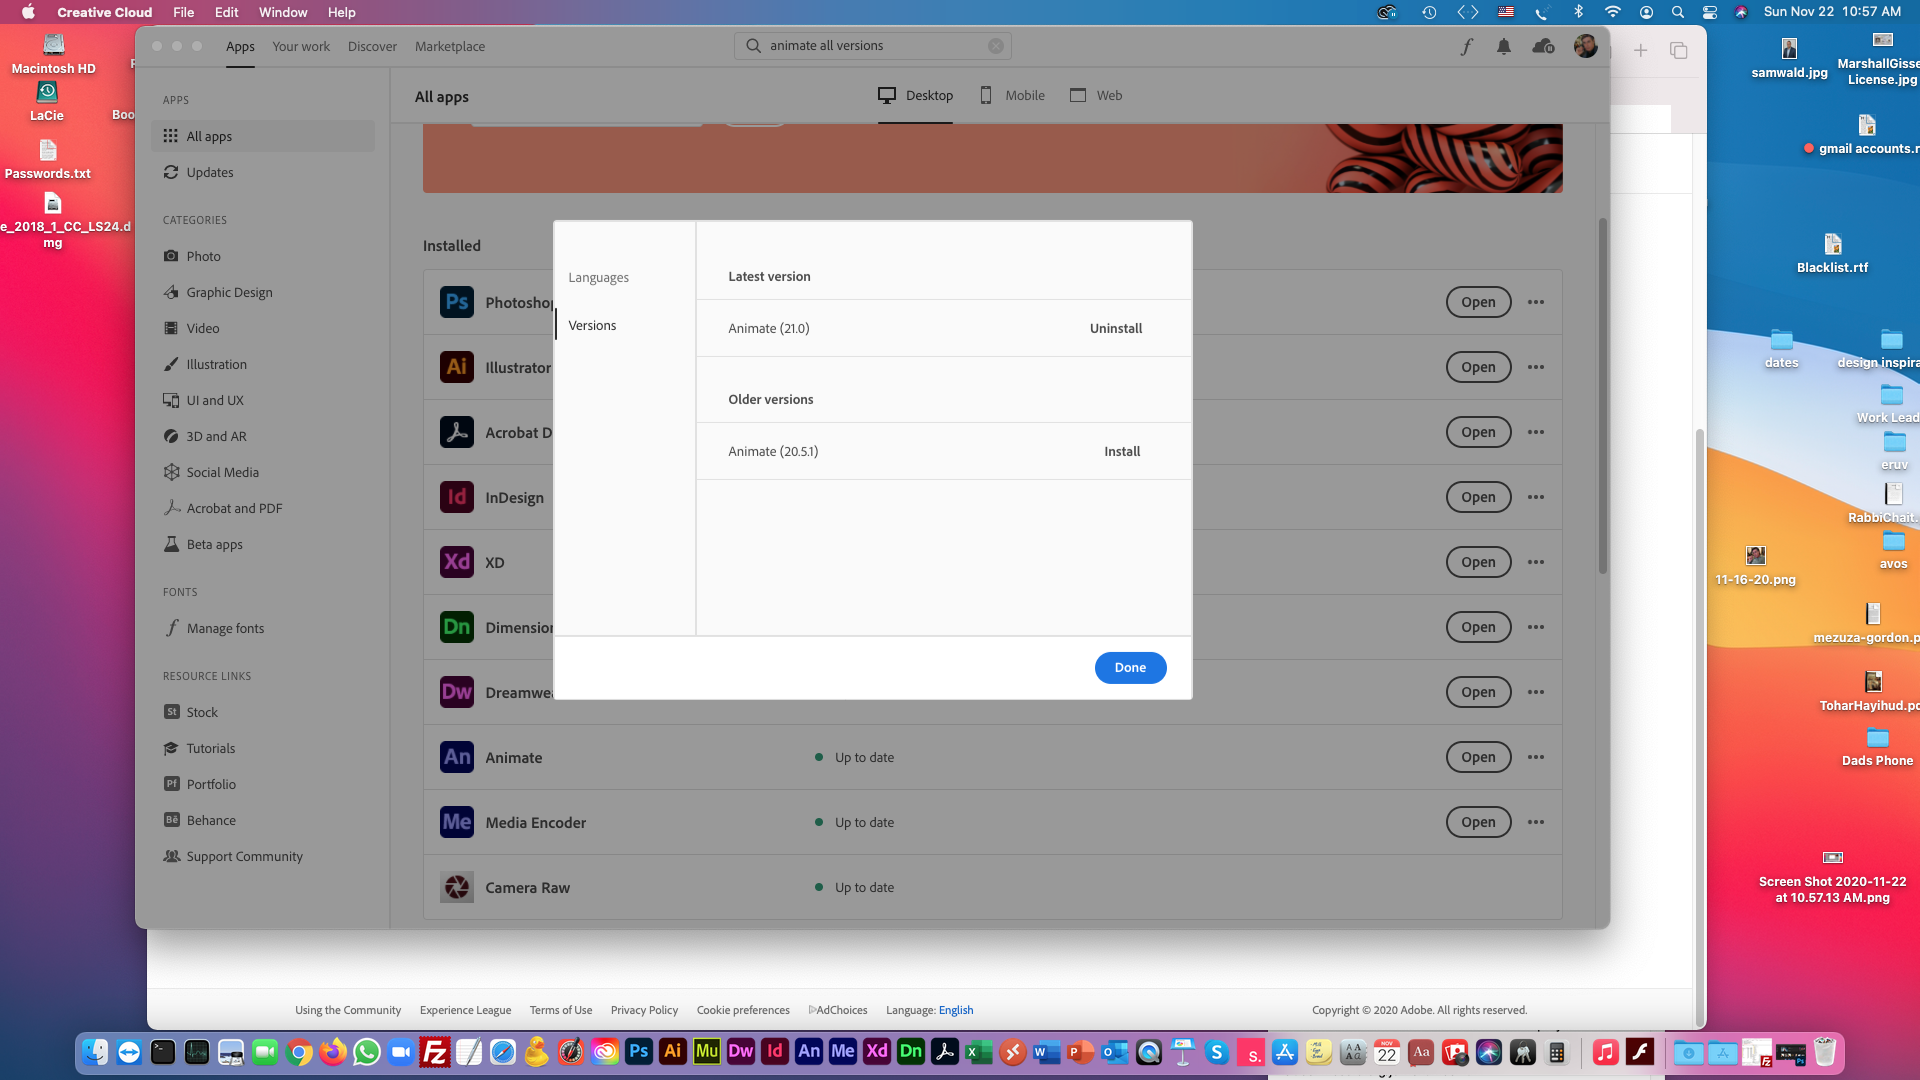Open the more options menu for Photoshop
The height and width of the screenshot is (1080, 1920).
click(1536, 302)
